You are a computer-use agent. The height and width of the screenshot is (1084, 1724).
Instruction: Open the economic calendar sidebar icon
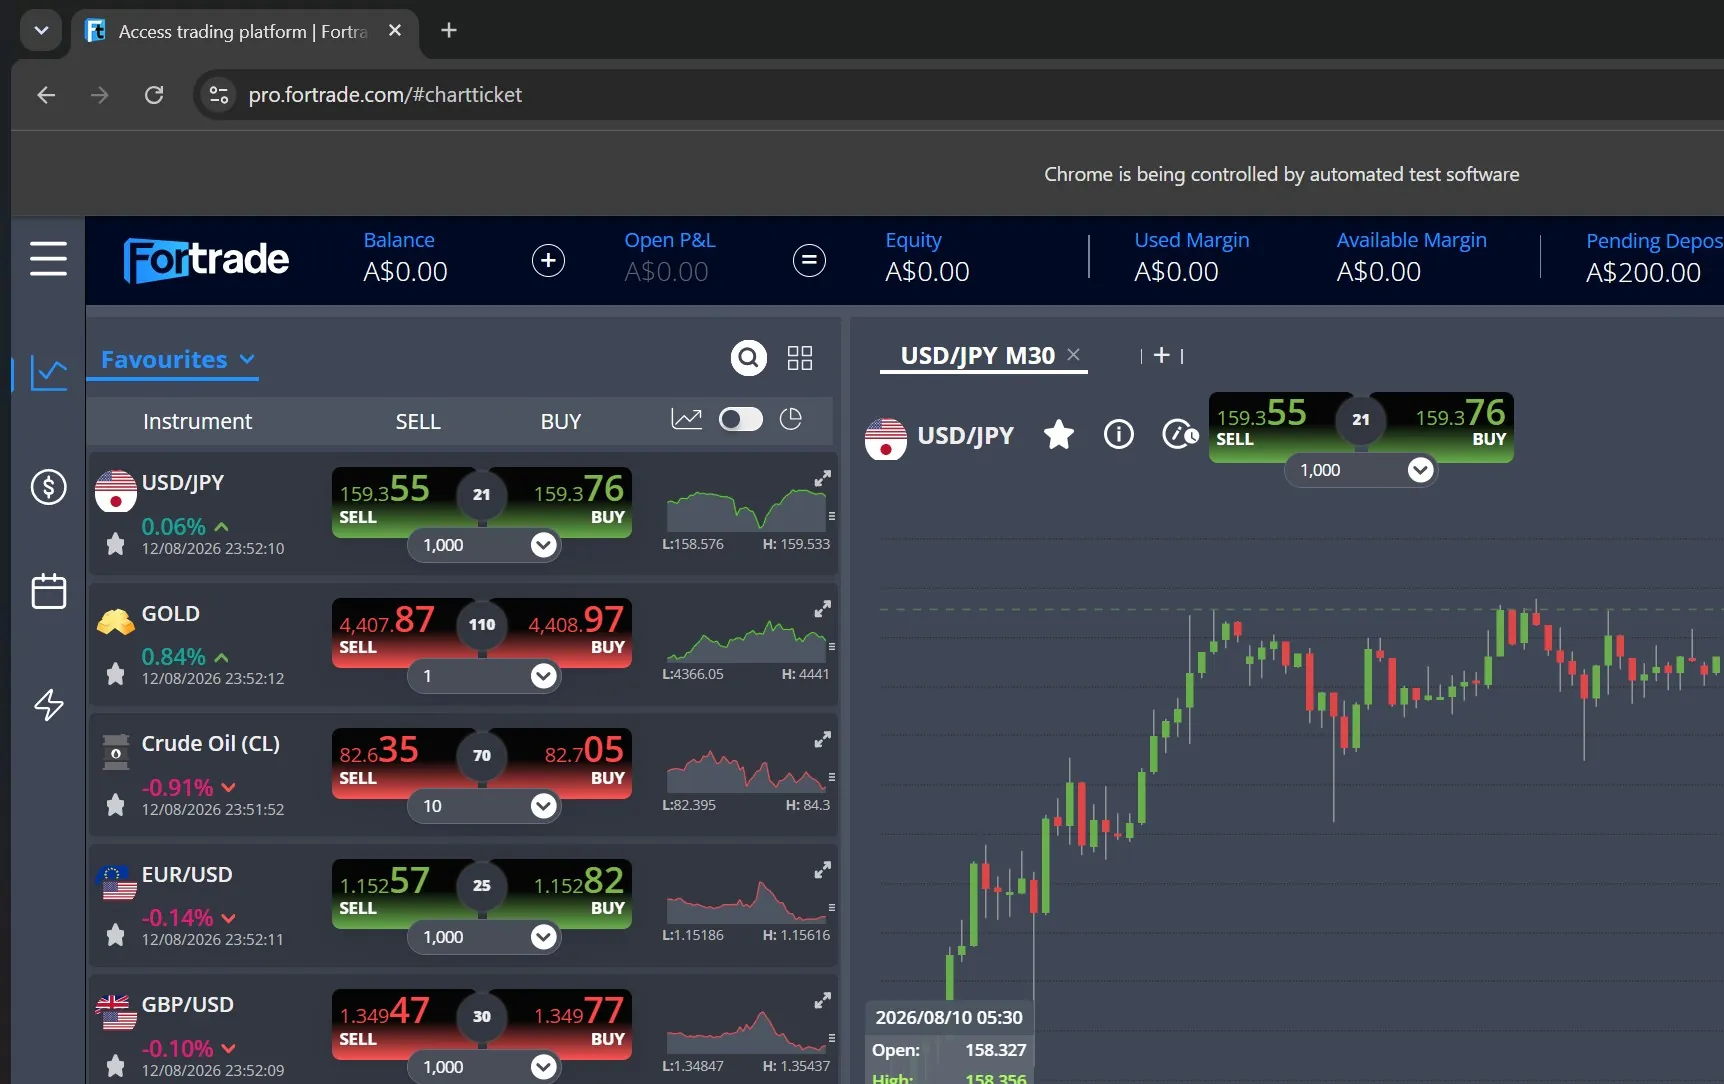(48, 591)
